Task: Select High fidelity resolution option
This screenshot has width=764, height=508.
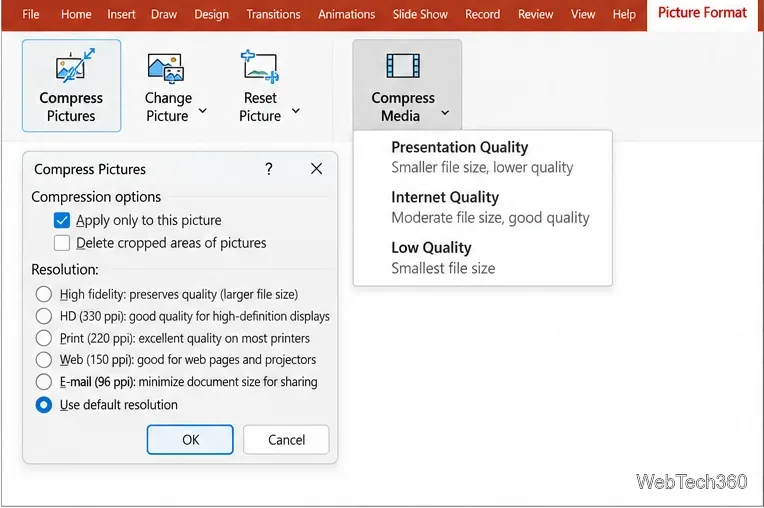Action: point(43,294)
